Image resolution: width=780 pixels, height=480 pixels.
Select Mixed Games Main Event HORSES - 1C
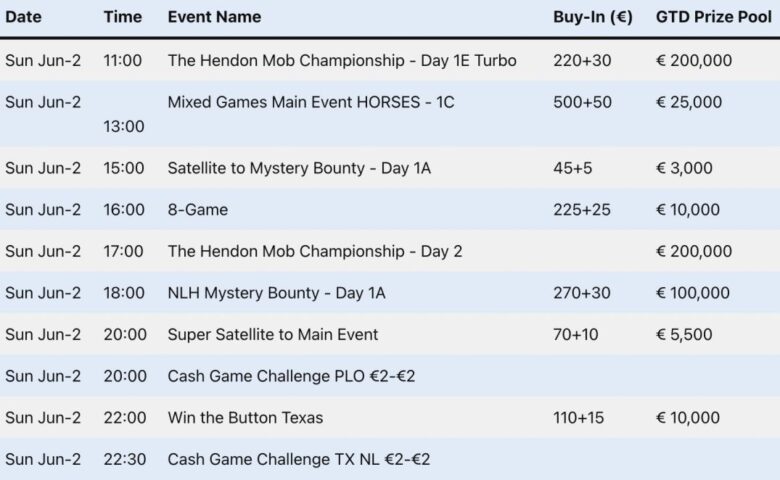[311, 102]
